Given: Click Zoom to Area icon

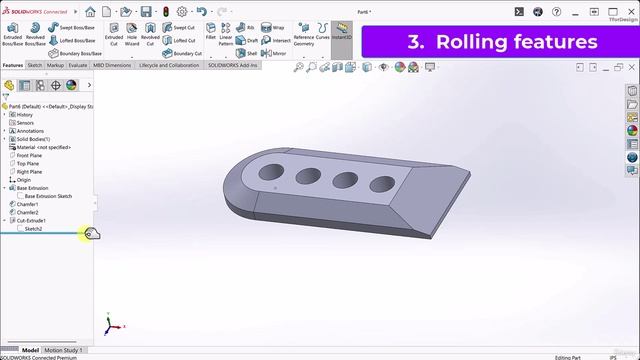Looking at the screenshot, I should (x=311, y=67).
